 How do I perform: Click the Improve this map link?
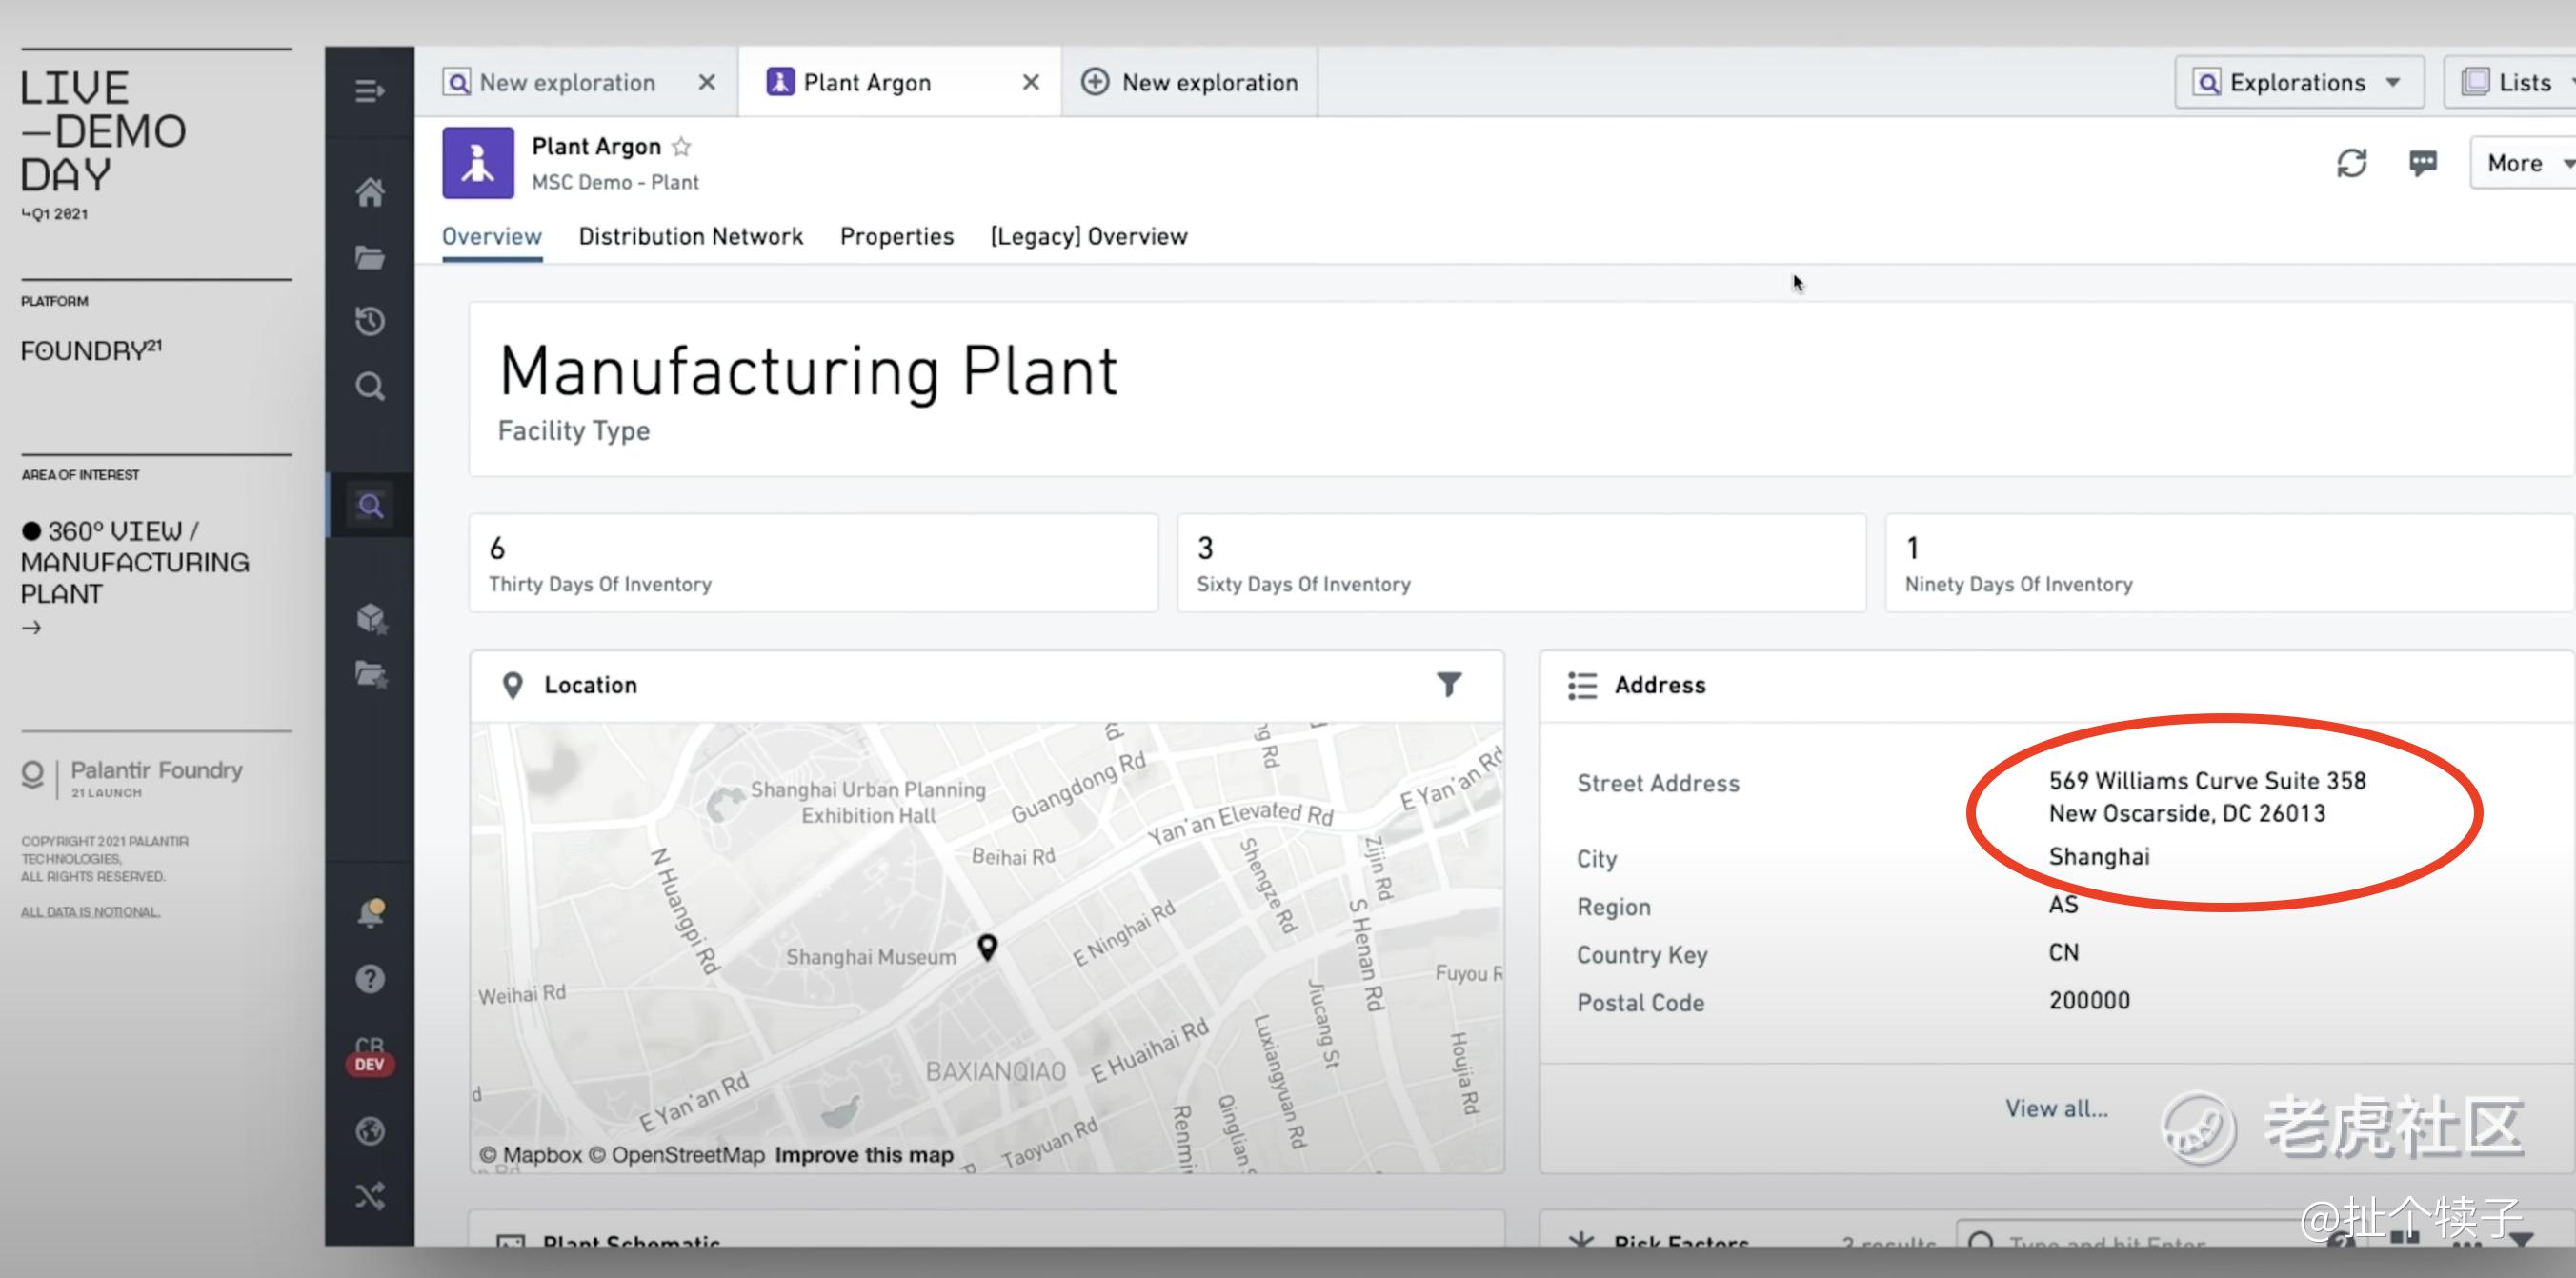click(x=864, y=1155)
